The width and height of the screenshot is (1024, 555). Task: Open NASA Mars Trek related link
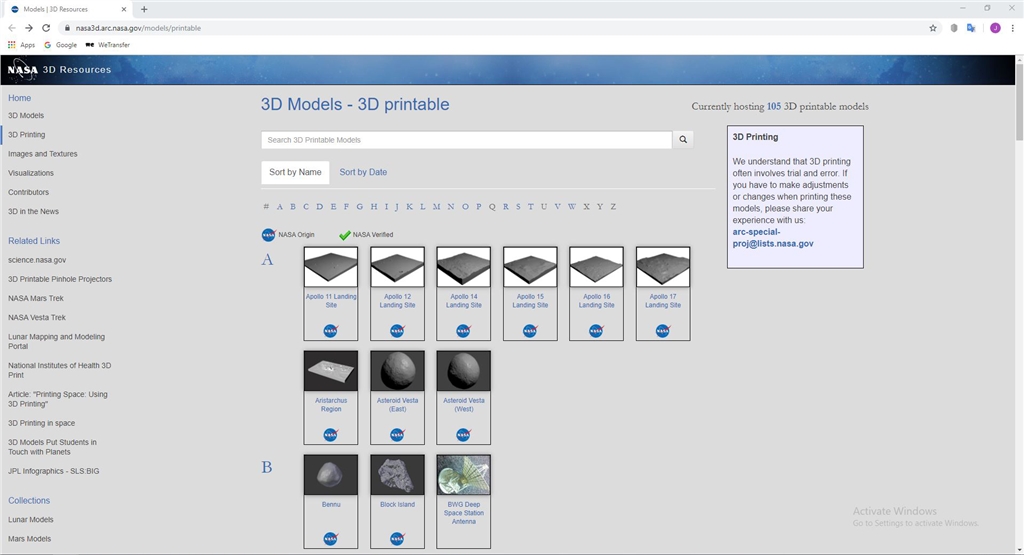36,298
